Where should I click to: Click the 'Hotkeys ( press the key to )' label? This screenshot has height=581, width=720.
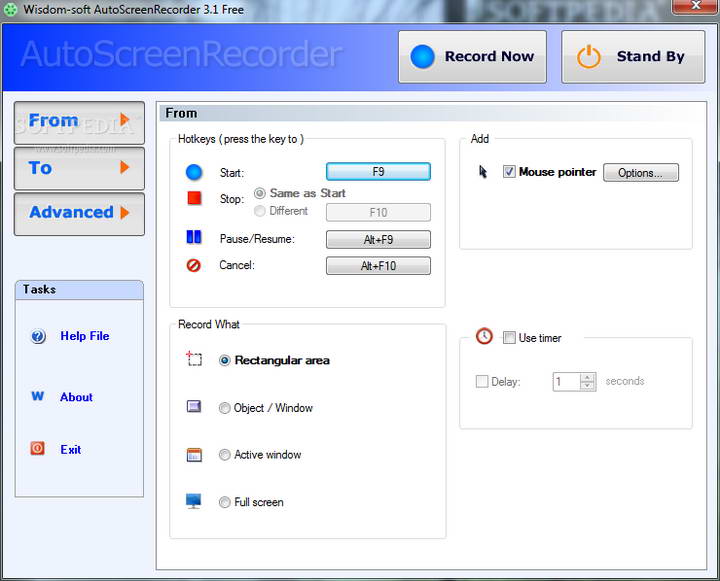pos(241,139)
